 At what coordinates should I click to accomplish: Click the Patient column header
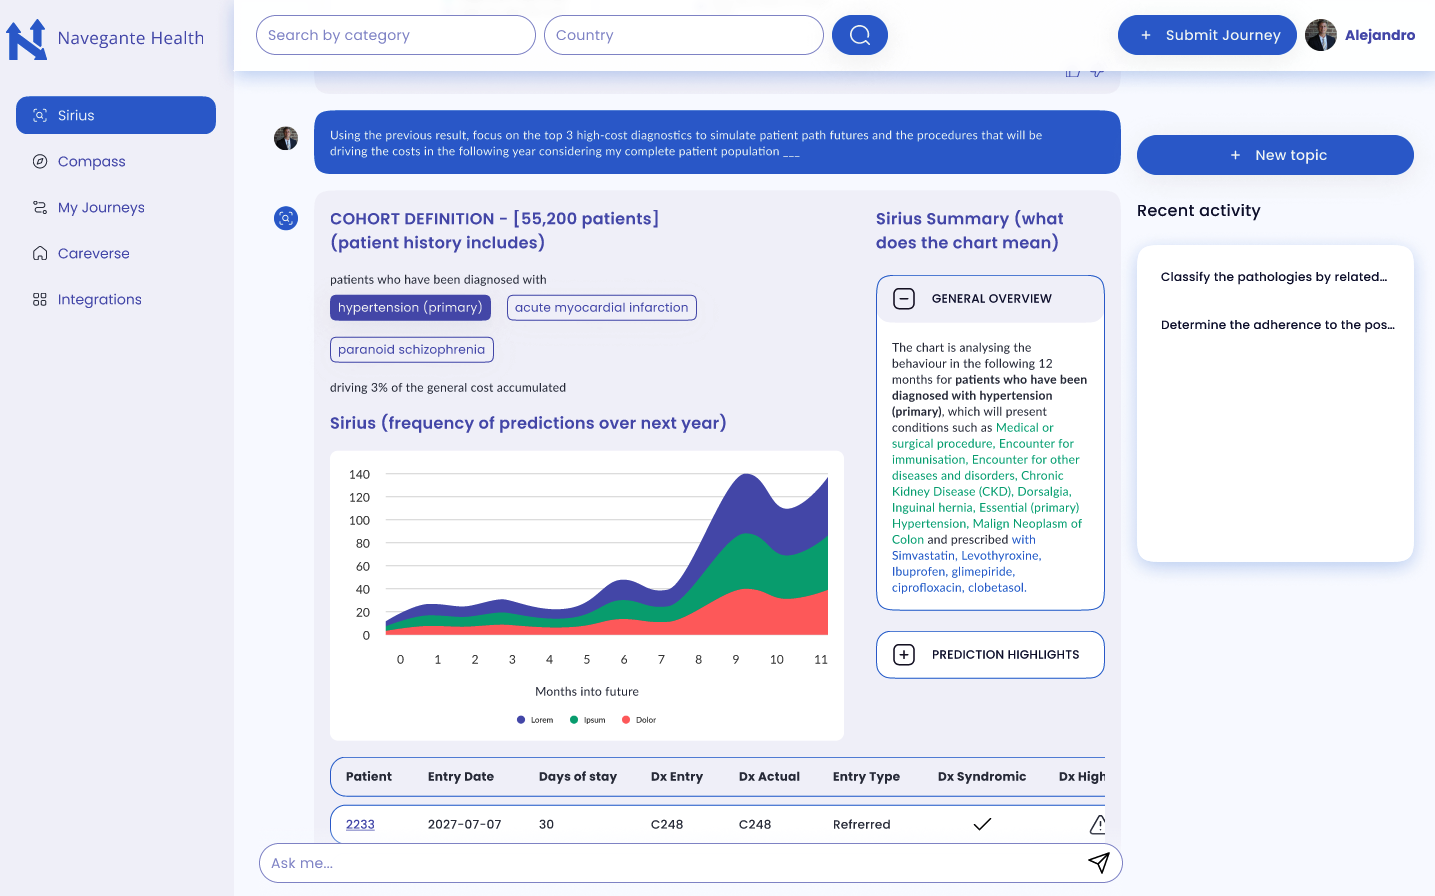coord(369,776)
